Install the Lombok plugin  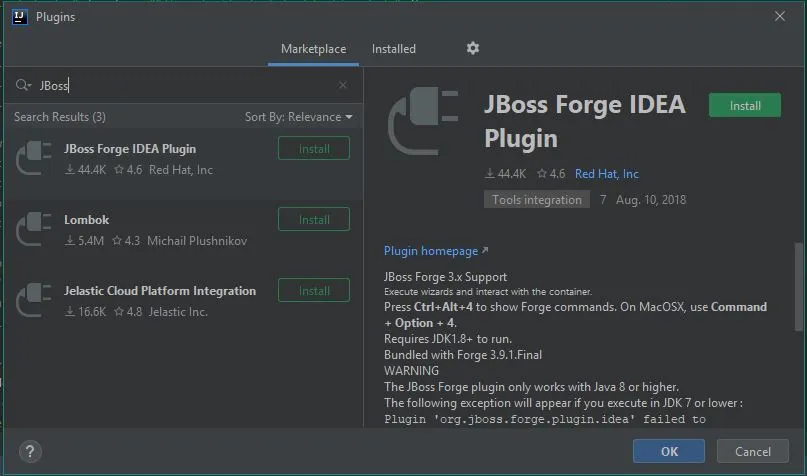[314, 219]
